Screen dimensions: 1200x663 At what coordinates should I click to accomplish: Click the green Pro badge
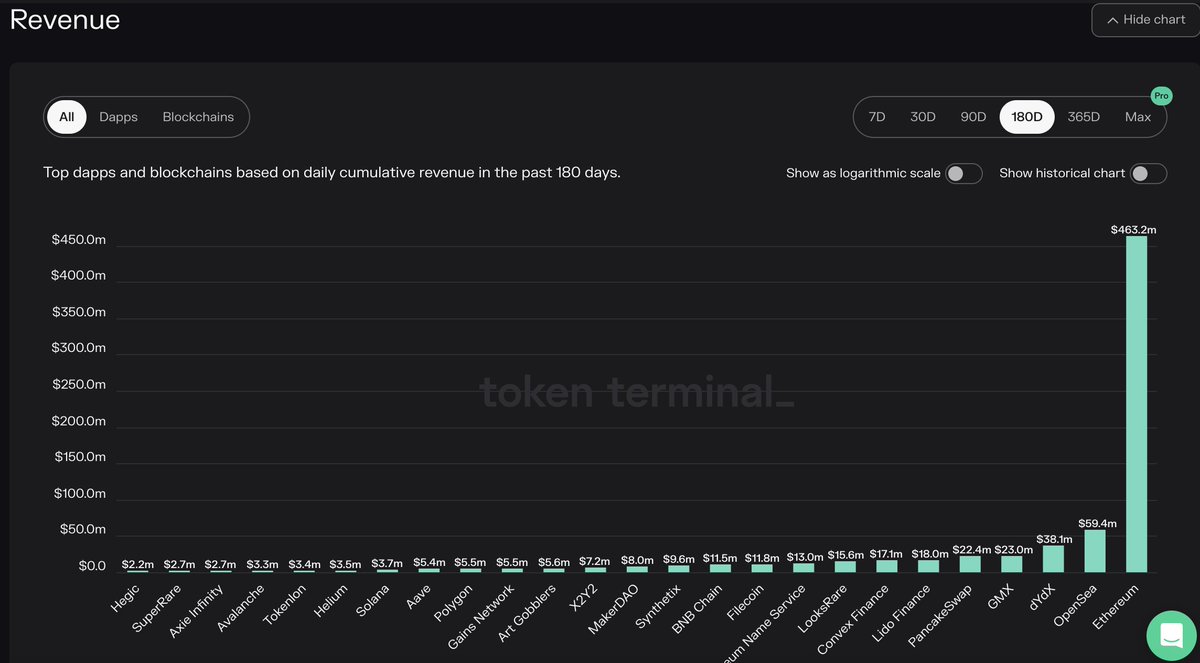1161,96
